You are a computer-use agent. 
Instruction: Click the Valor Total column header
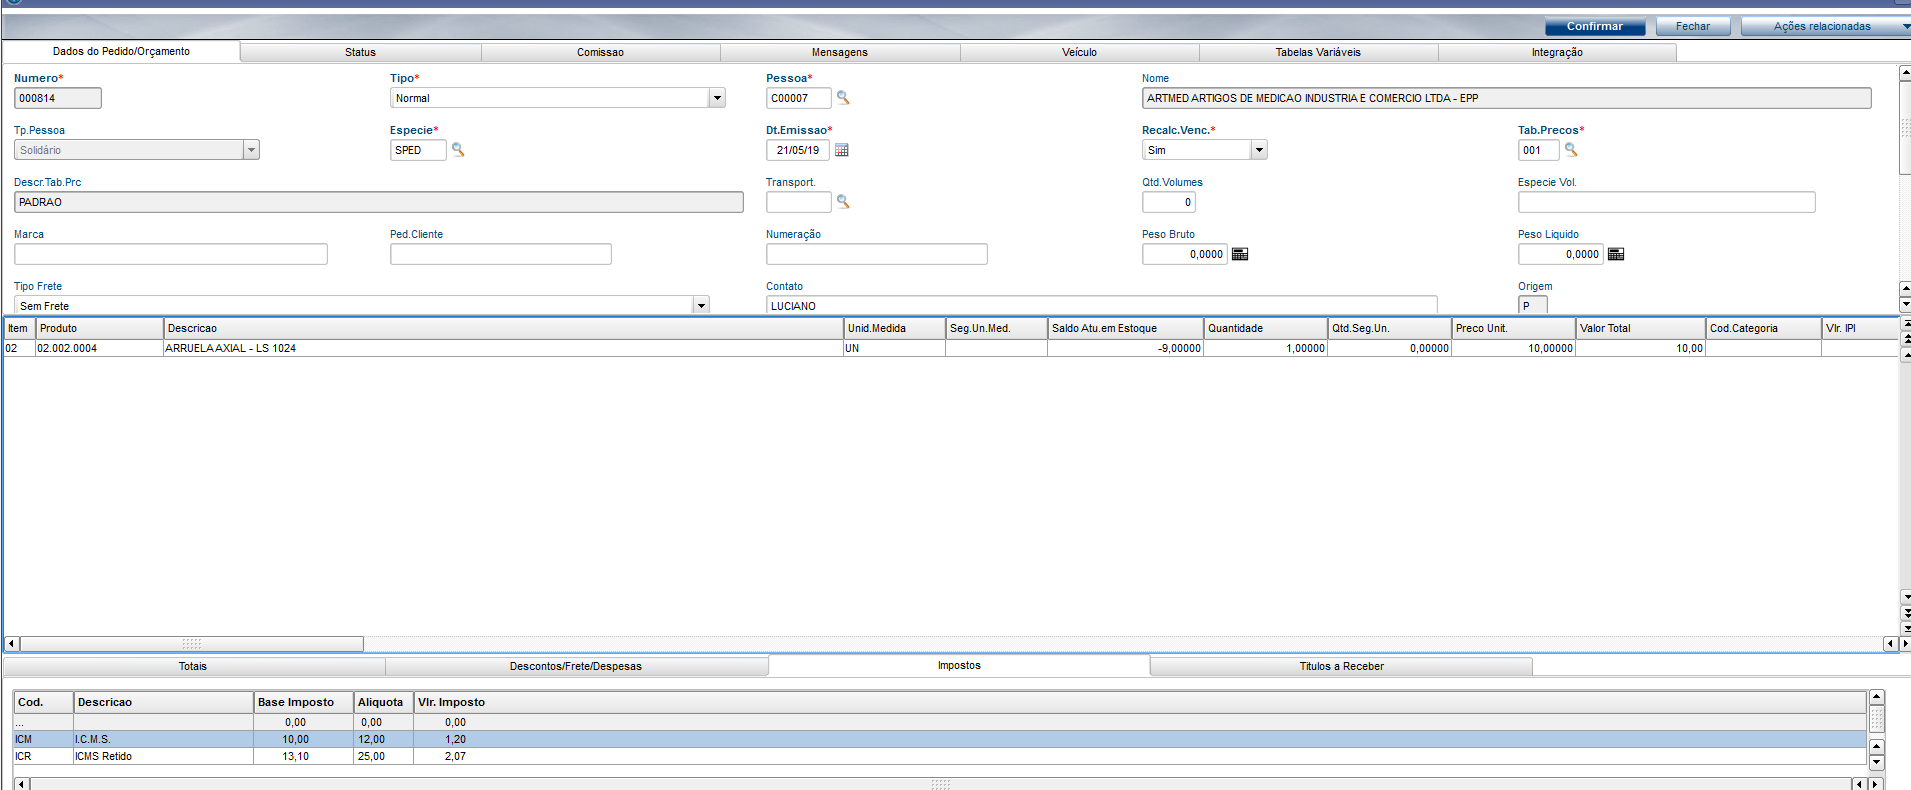[x=1640, y=328]
